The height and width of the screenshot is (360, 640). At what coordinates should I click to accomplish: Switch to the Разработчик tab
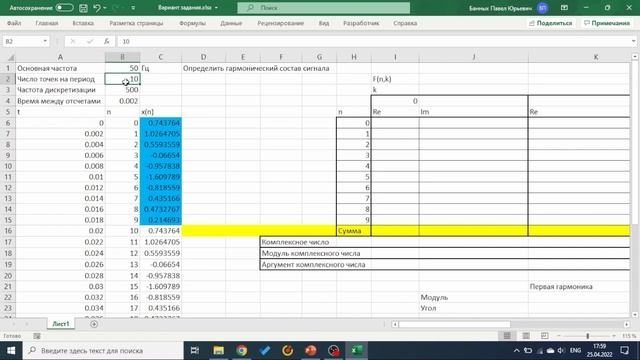[361, 23]
